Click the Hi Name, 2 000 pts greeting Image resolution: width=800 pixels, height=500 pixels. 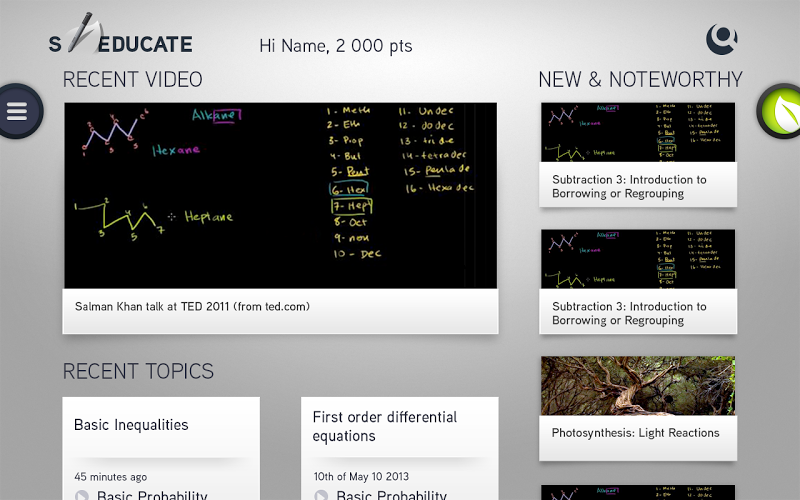(x=335, y=45)
